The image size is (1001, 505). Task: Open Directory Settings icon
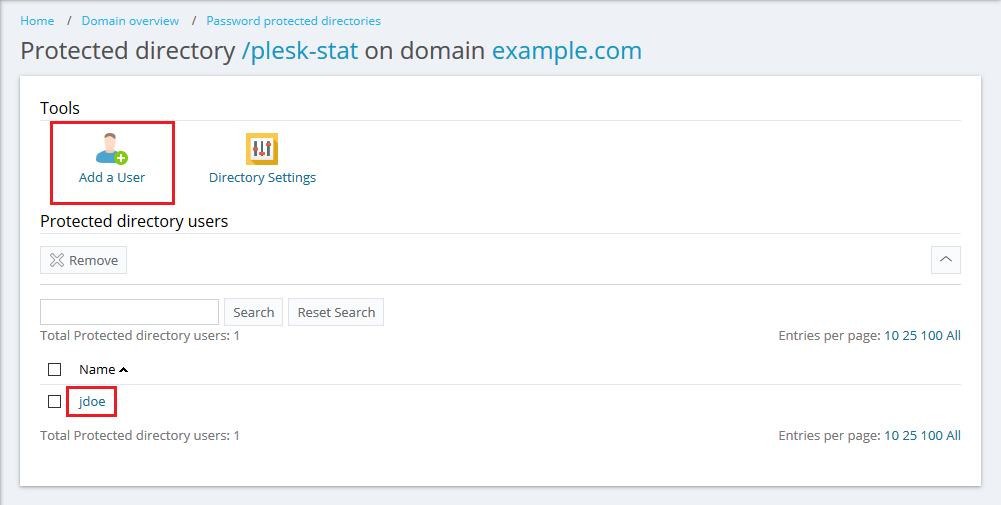(262, 150)
